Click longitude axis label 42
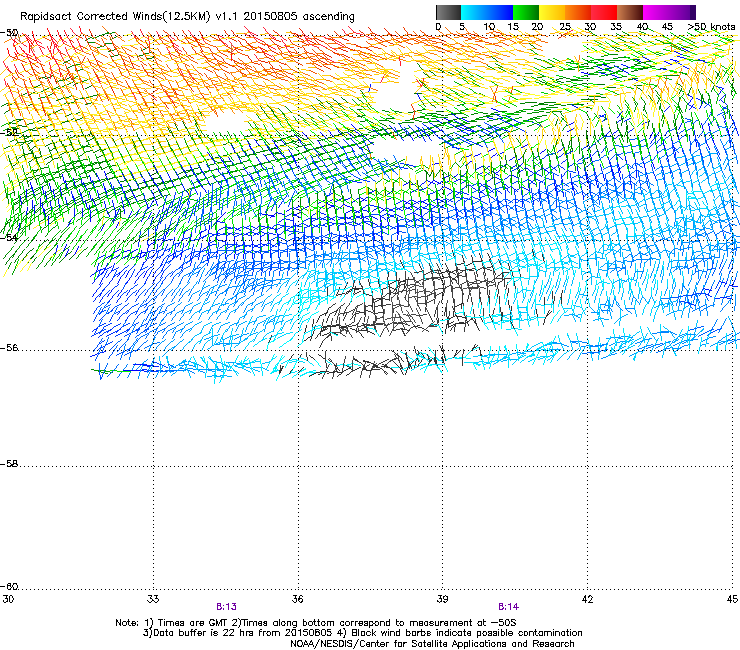This screenshot has height=650, width=740. pos(587,599)
